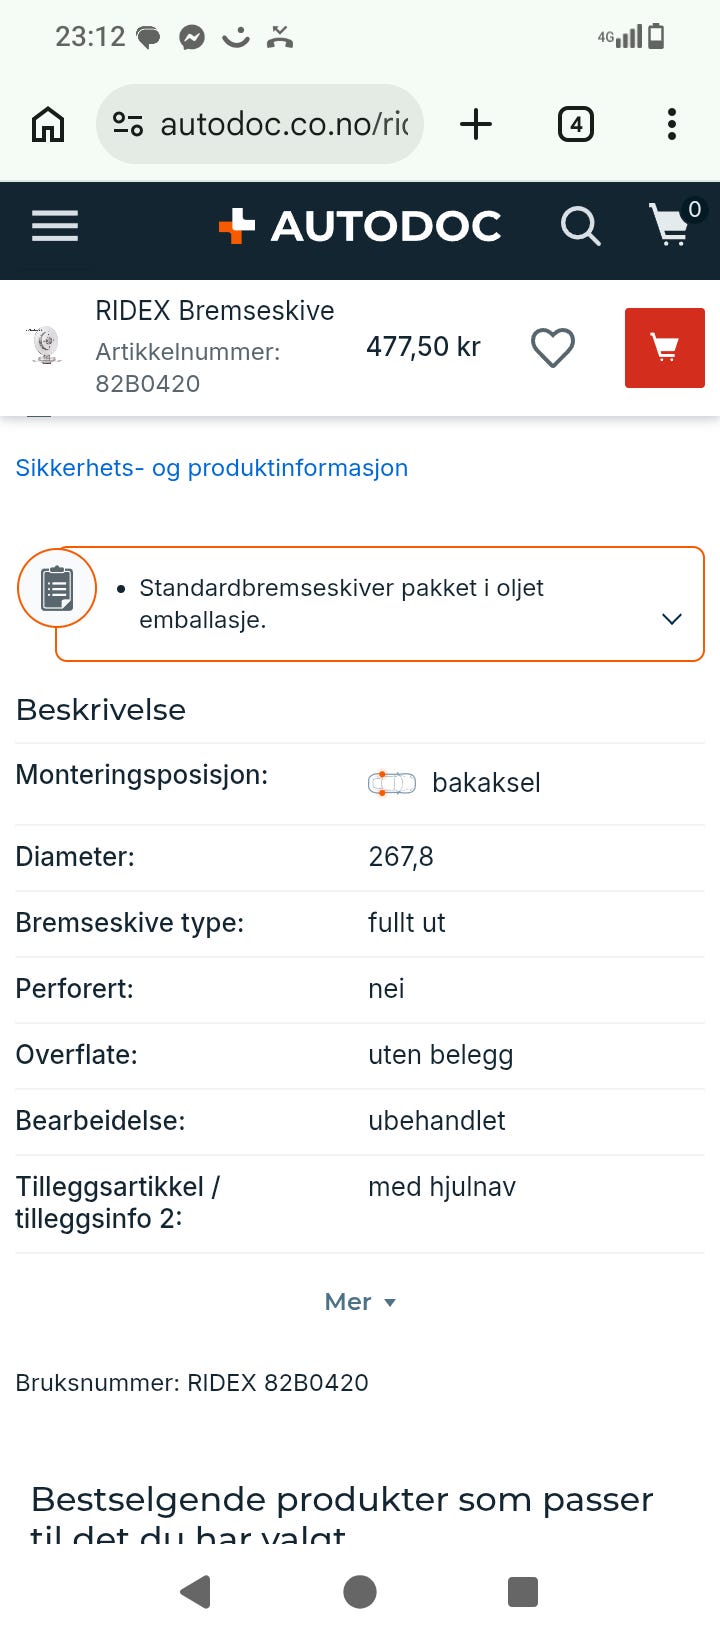720x1640 pixels.
Task: View the shopping cart in header
Action: click(672, 225)
